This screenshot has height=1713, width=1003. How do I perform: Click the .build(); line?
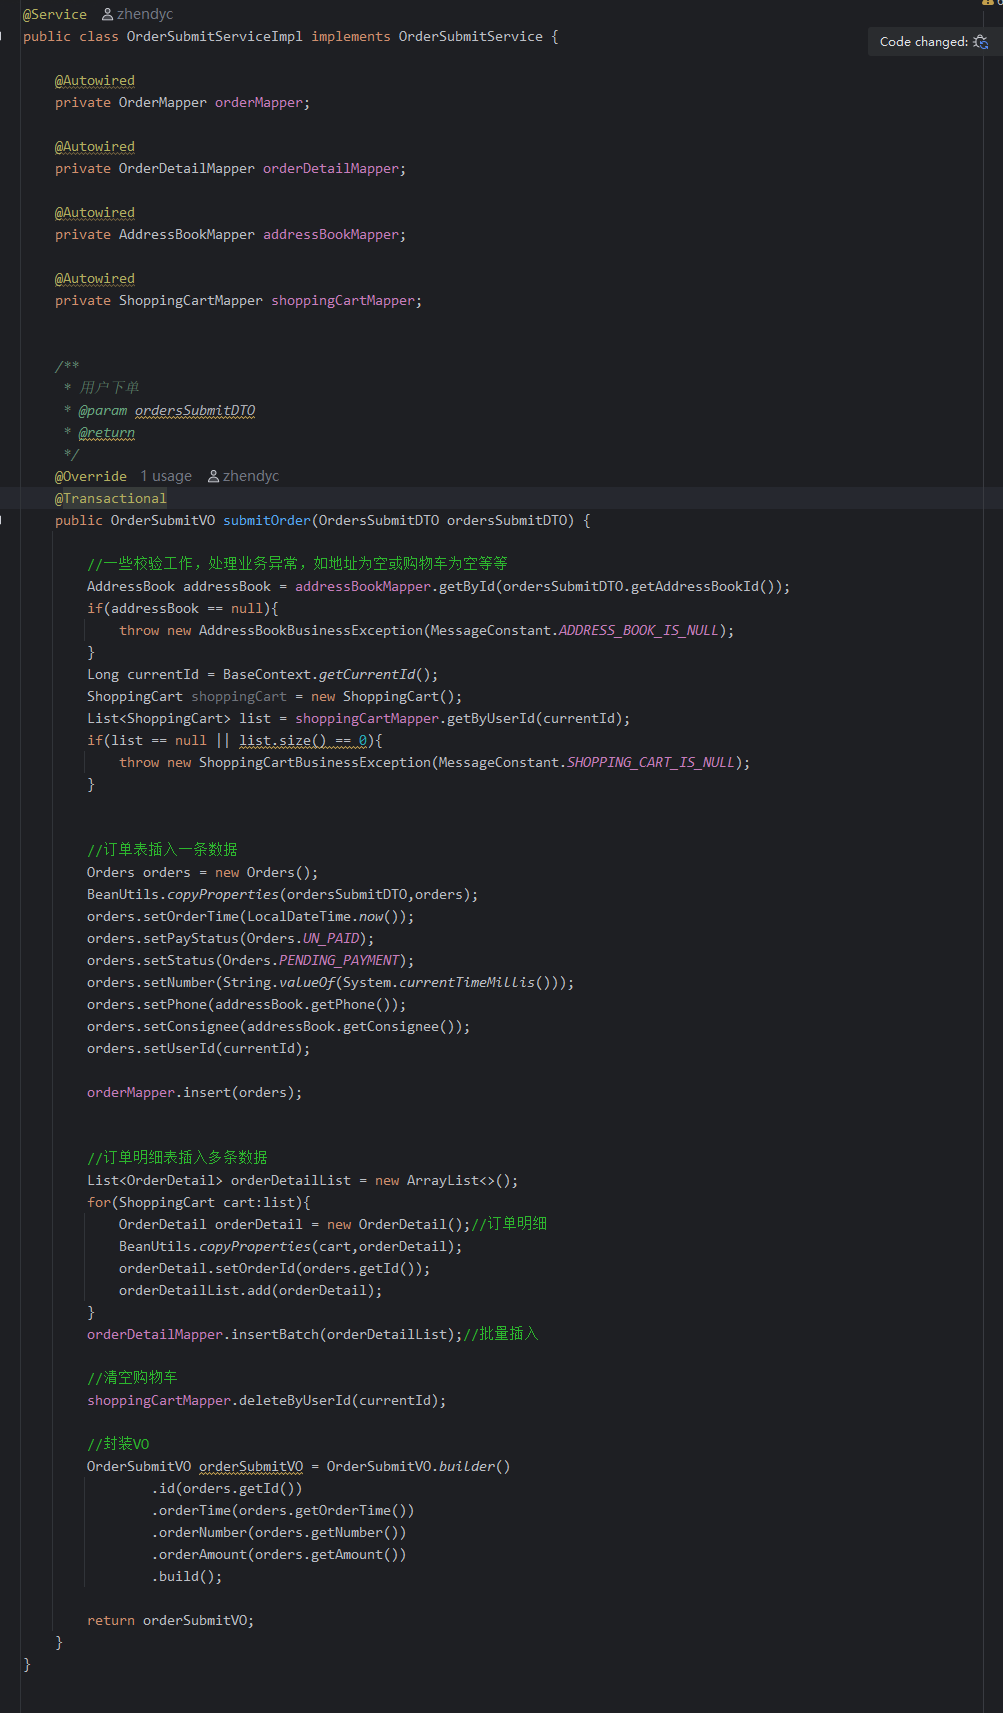(187, 1576)
